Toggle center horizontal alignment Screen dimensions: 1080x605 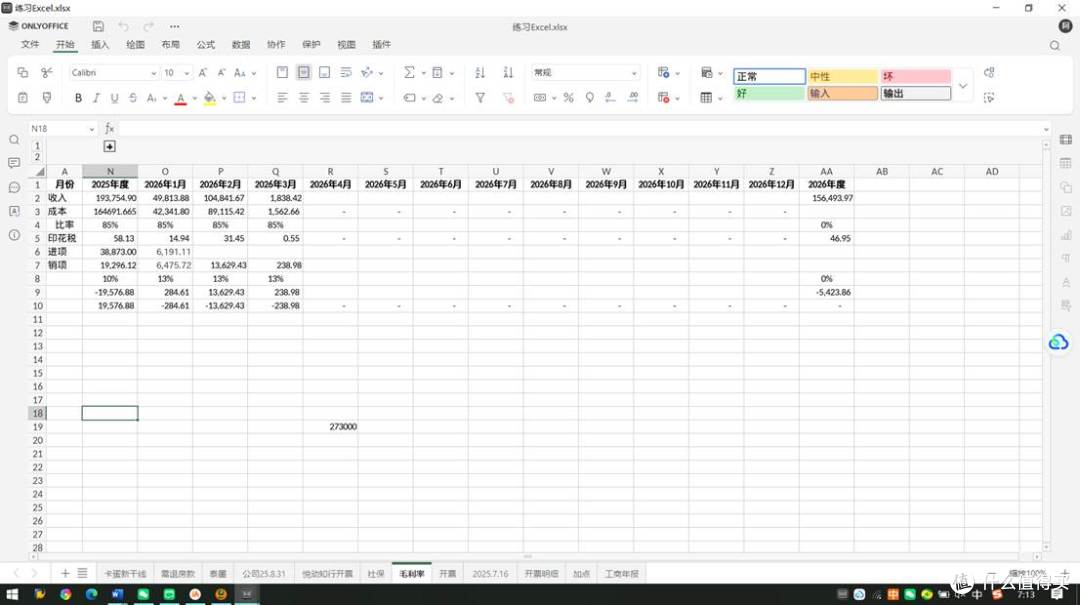point(303,98)
